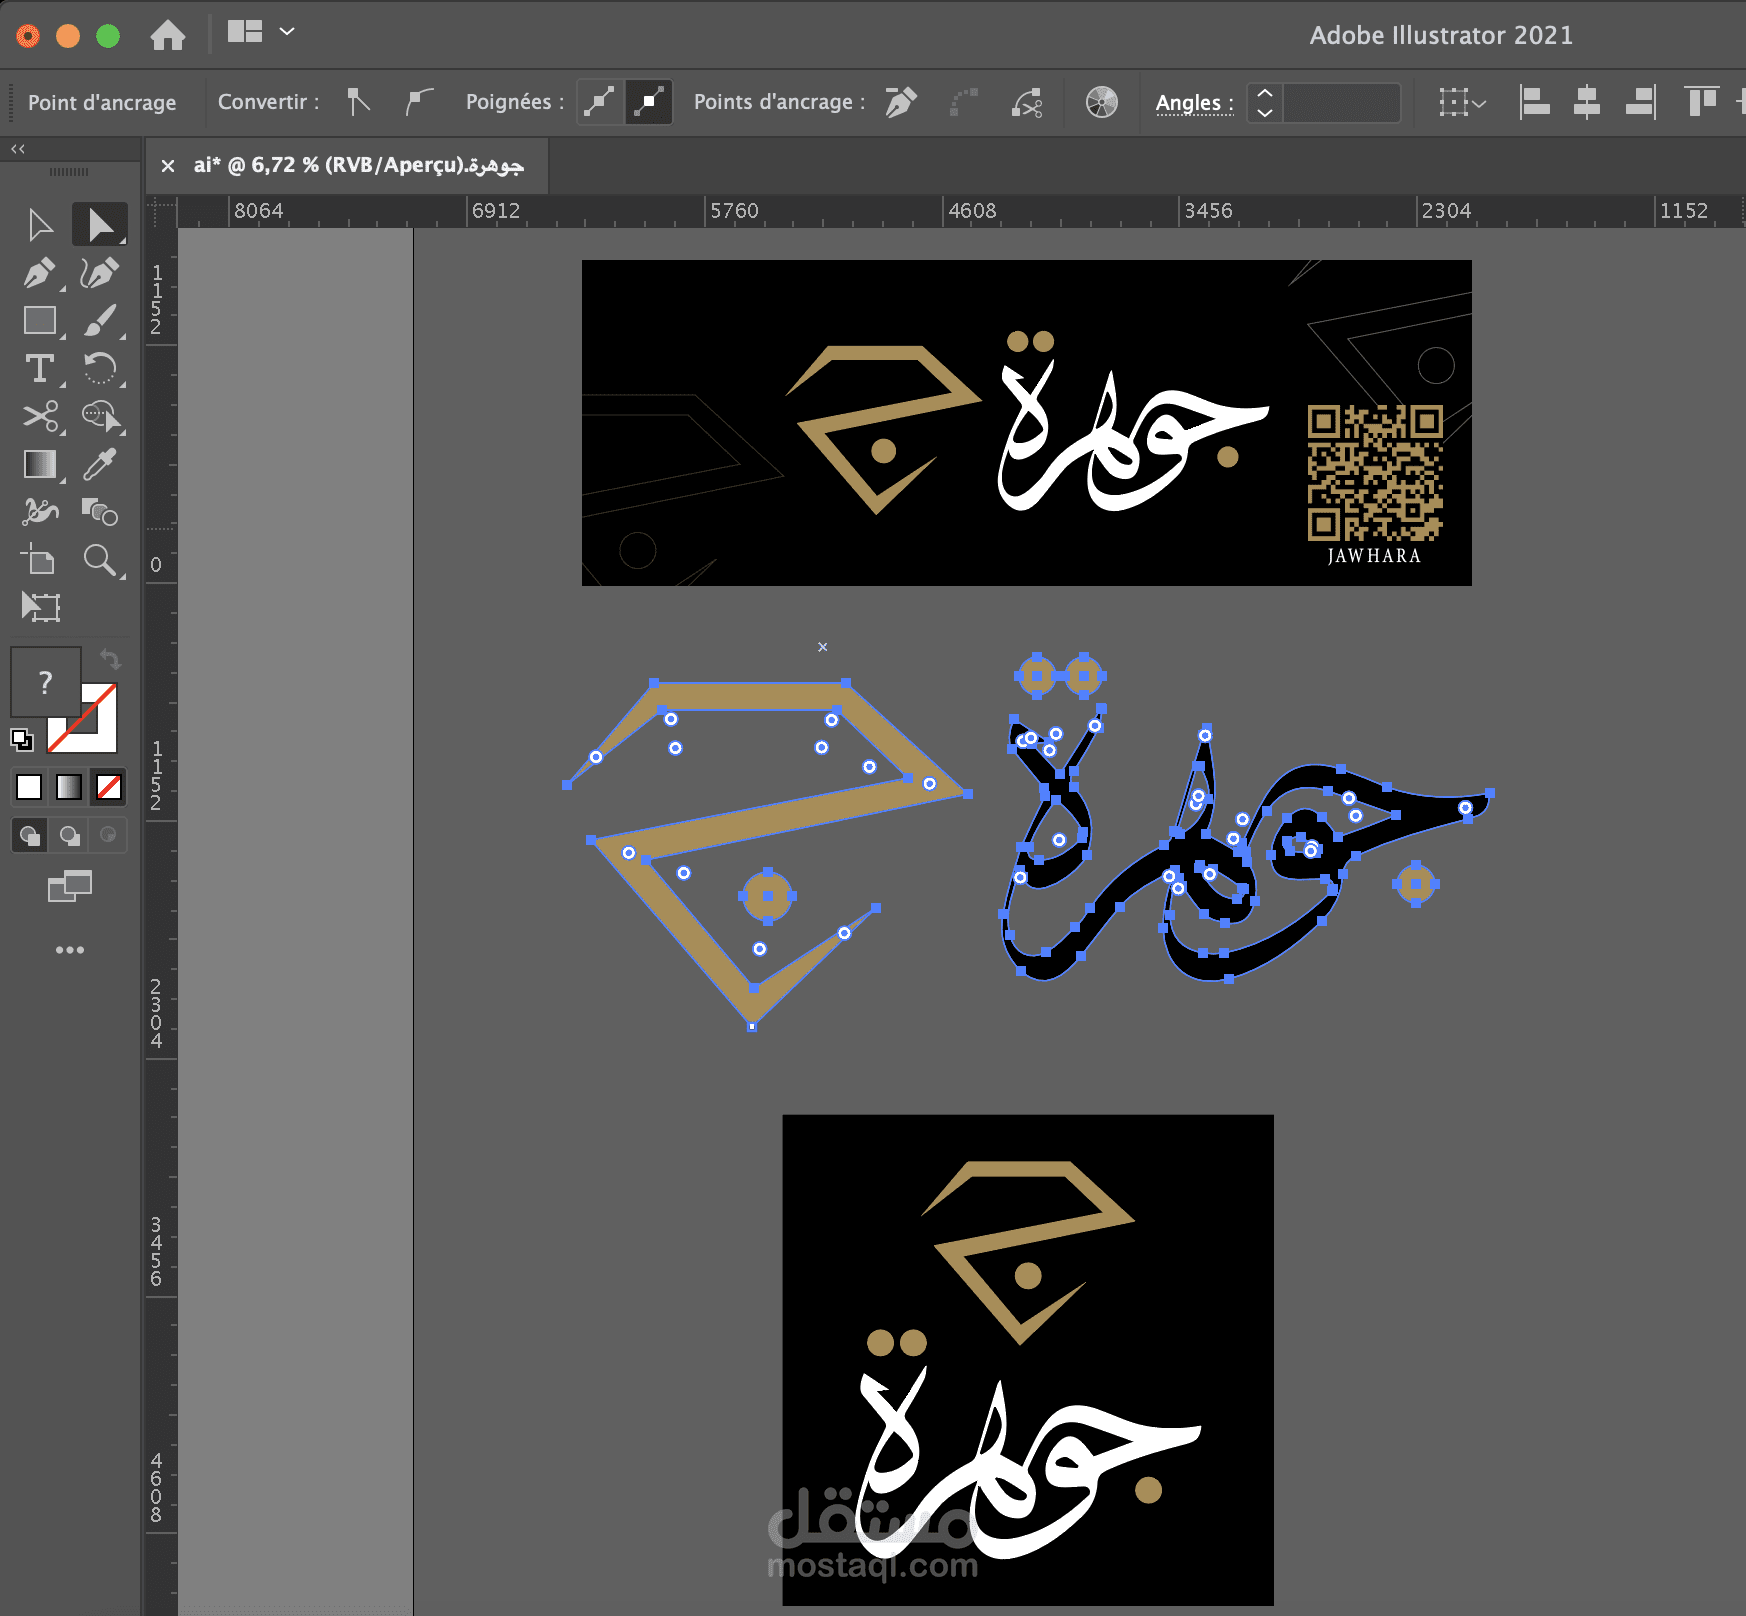The image size is (1746, 1616).
Task: Select the Scissors tool
Action: [x=40, y=416]
